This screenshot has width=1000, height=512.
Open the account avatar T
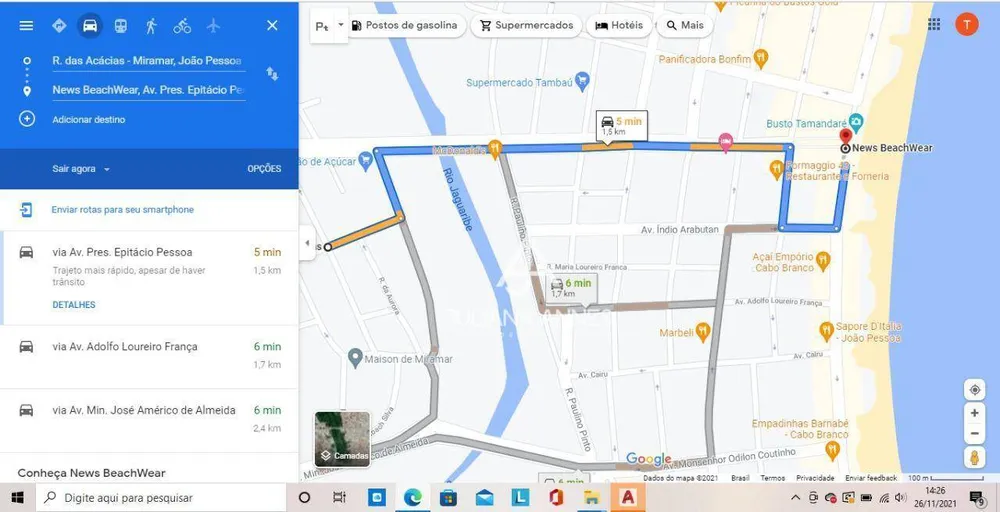(x=966, y=24)
